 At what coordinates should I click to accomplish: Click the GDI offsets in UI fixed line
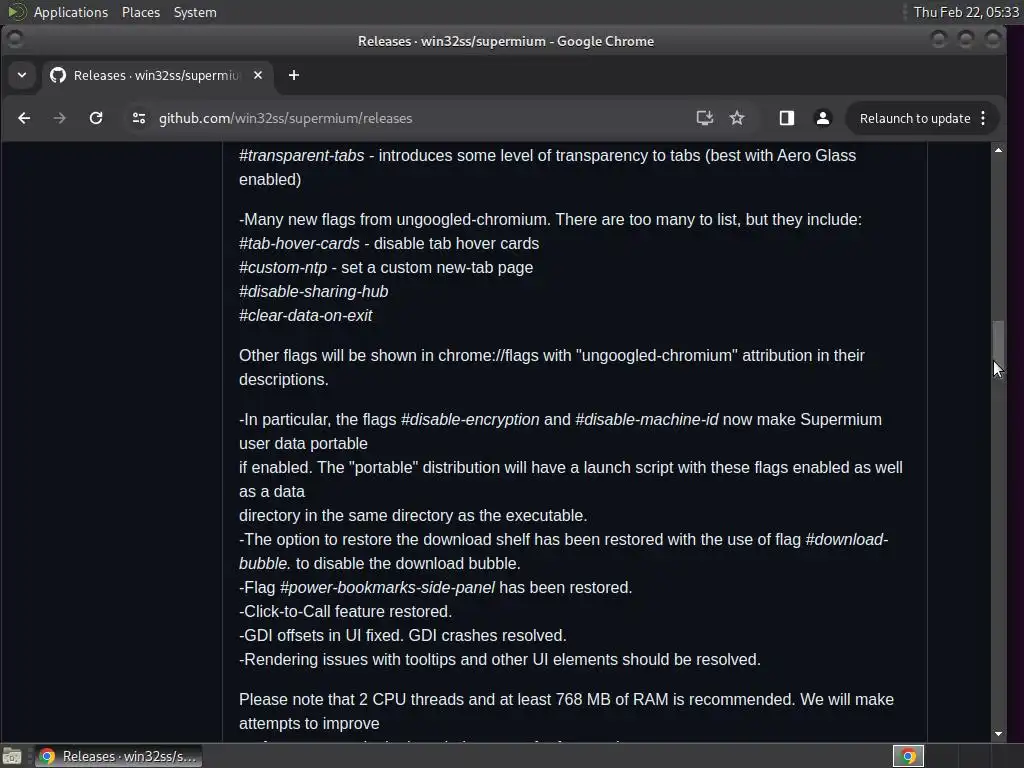point(403,635)
